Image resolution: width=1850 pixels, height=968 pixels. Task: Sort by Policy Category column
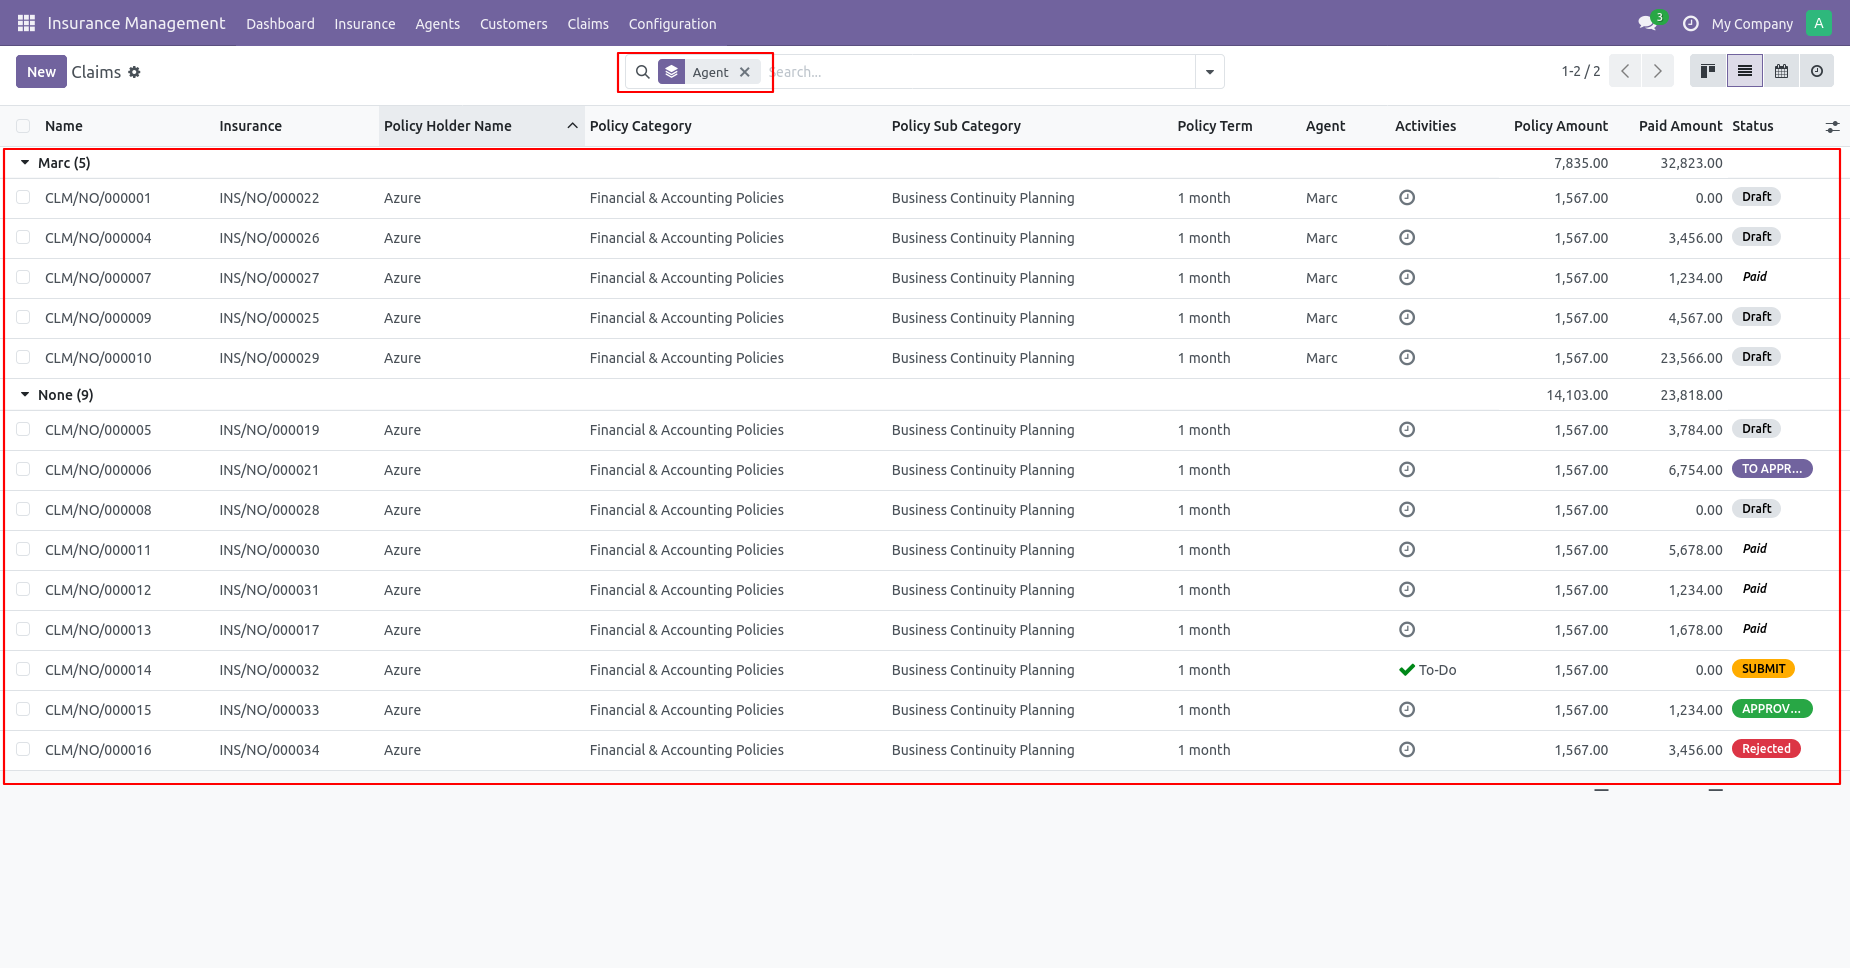641,126
